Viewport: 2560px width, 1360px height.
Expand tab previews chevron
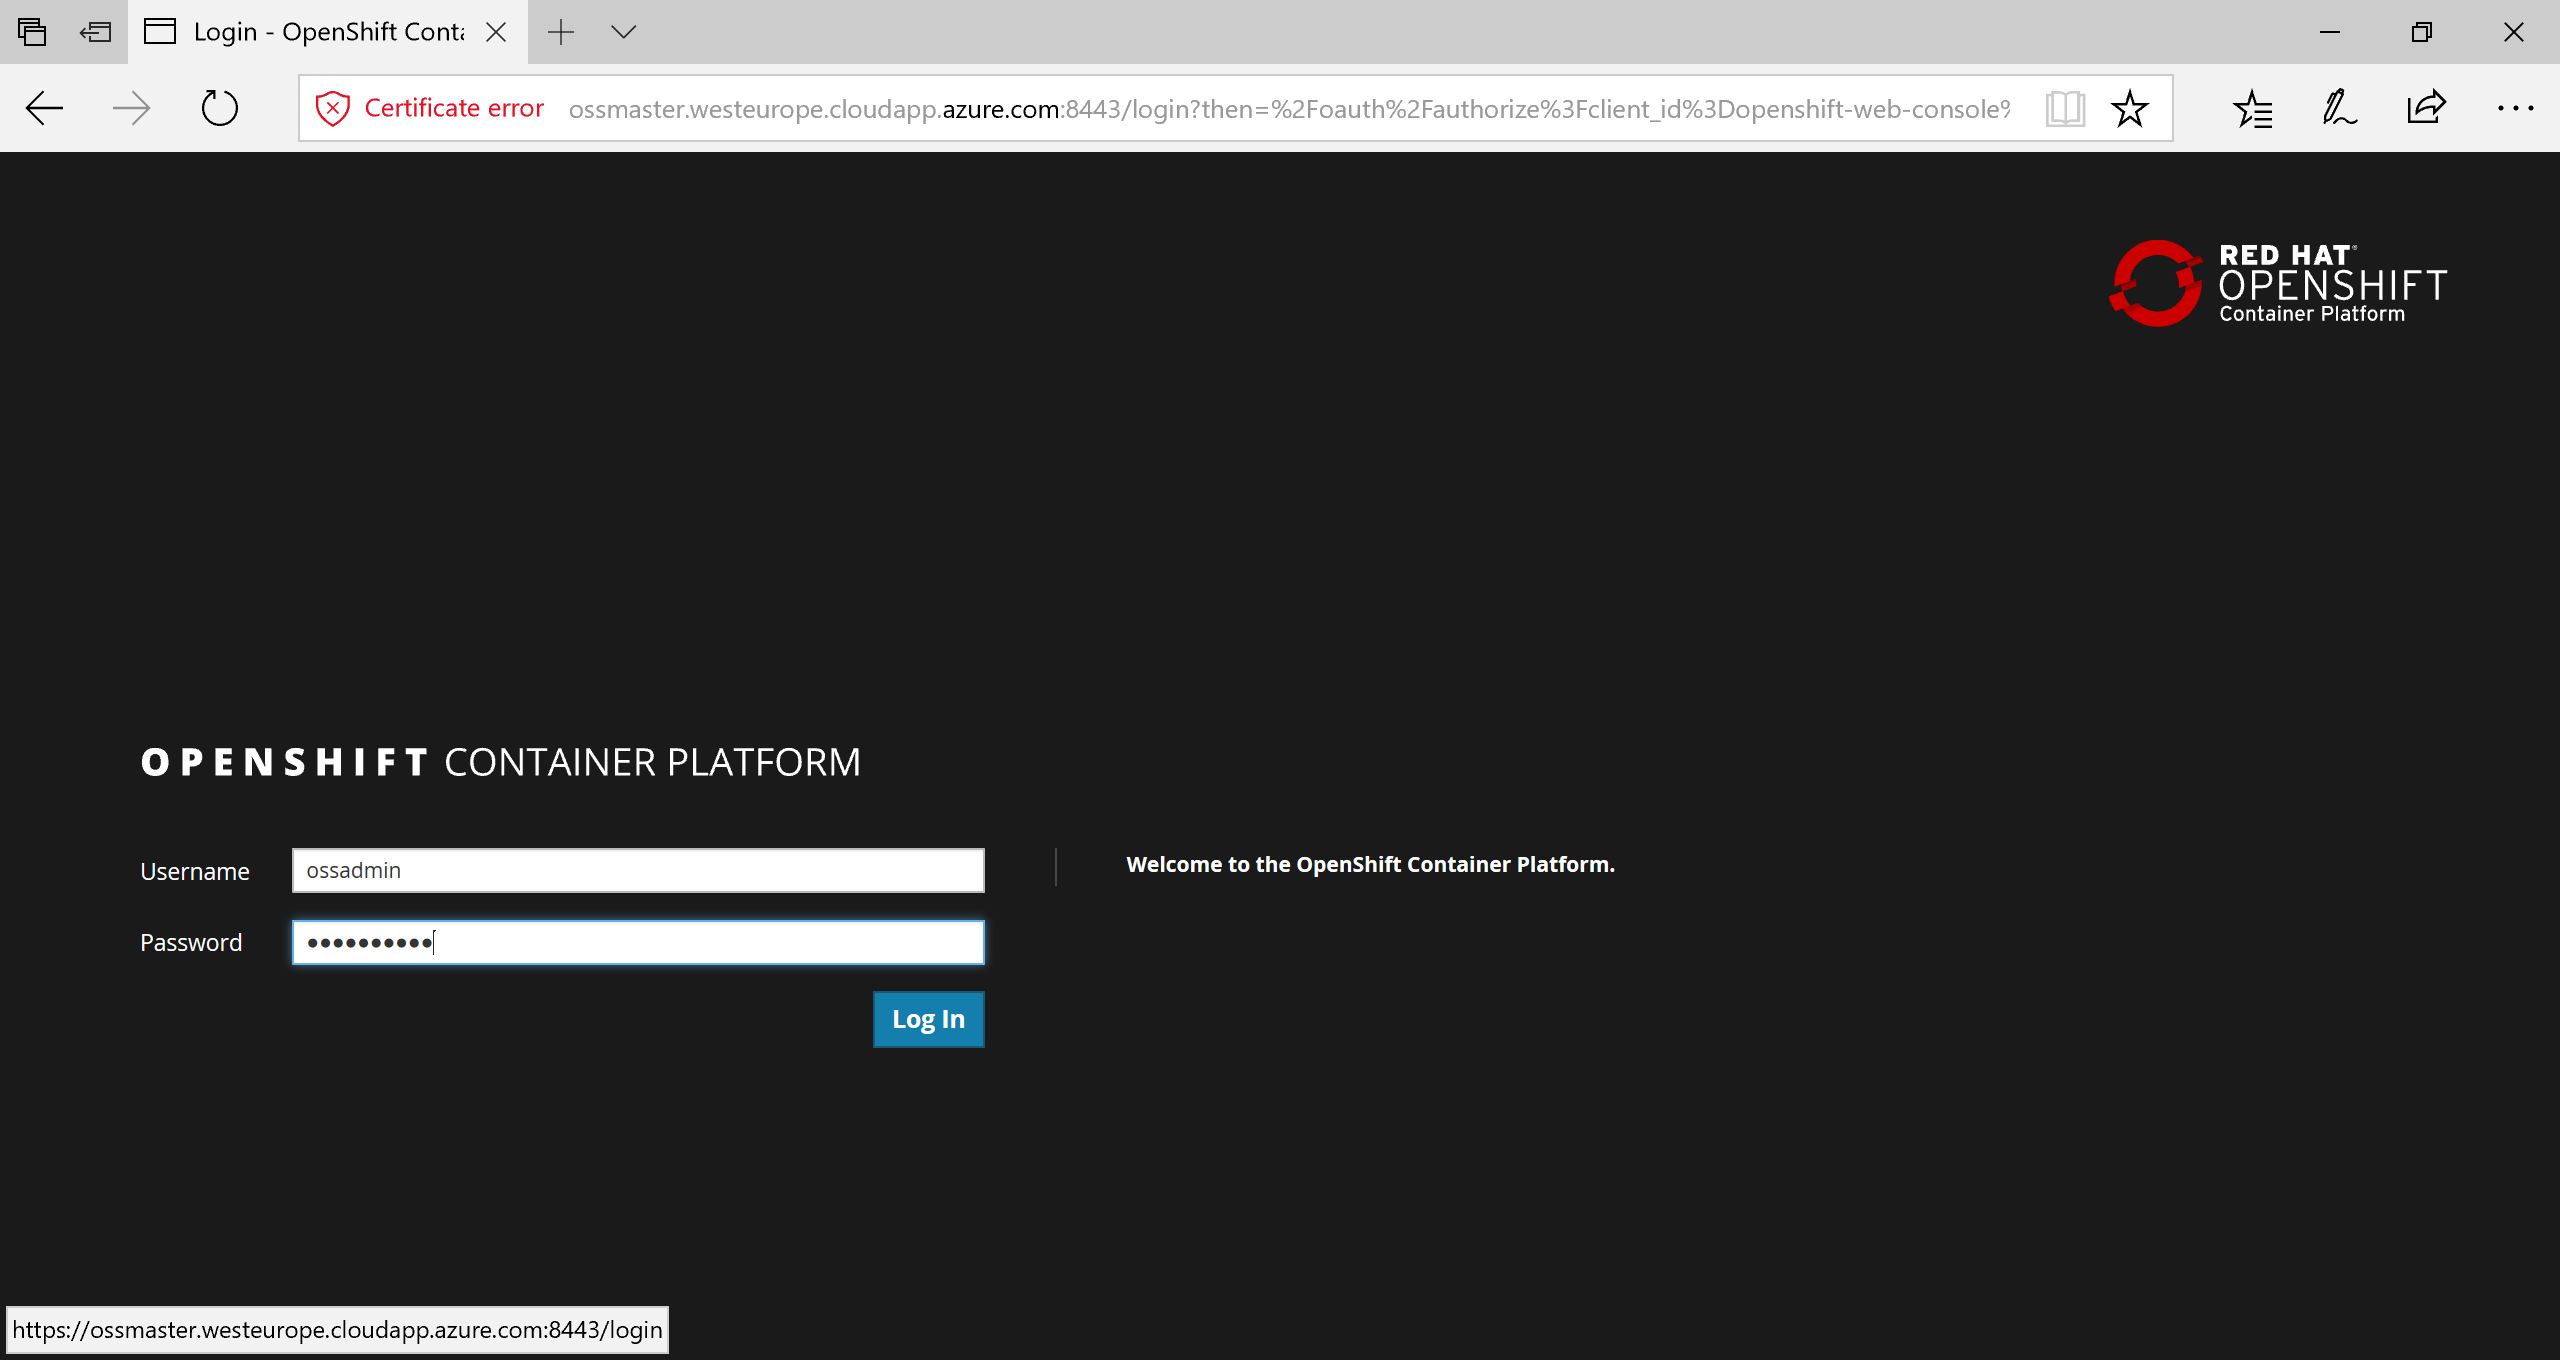pos(623,32)
